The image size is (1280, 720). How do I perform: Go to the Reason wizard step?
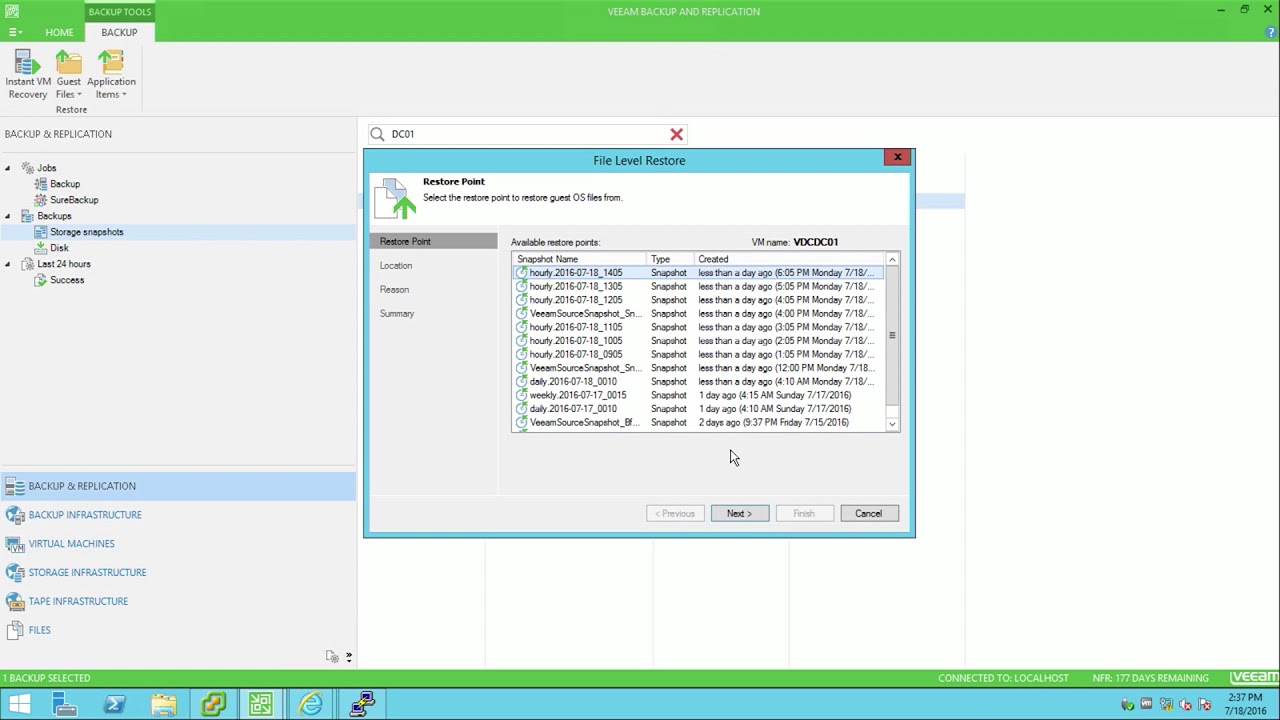tap(394, 289)
